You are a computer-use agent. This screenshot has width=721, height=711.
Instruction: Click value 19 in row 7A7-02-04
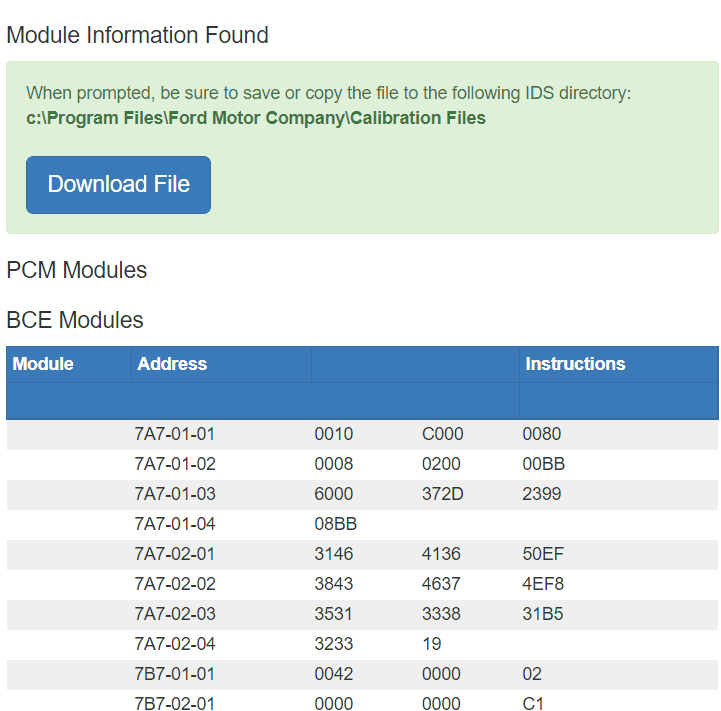point(432,644)
